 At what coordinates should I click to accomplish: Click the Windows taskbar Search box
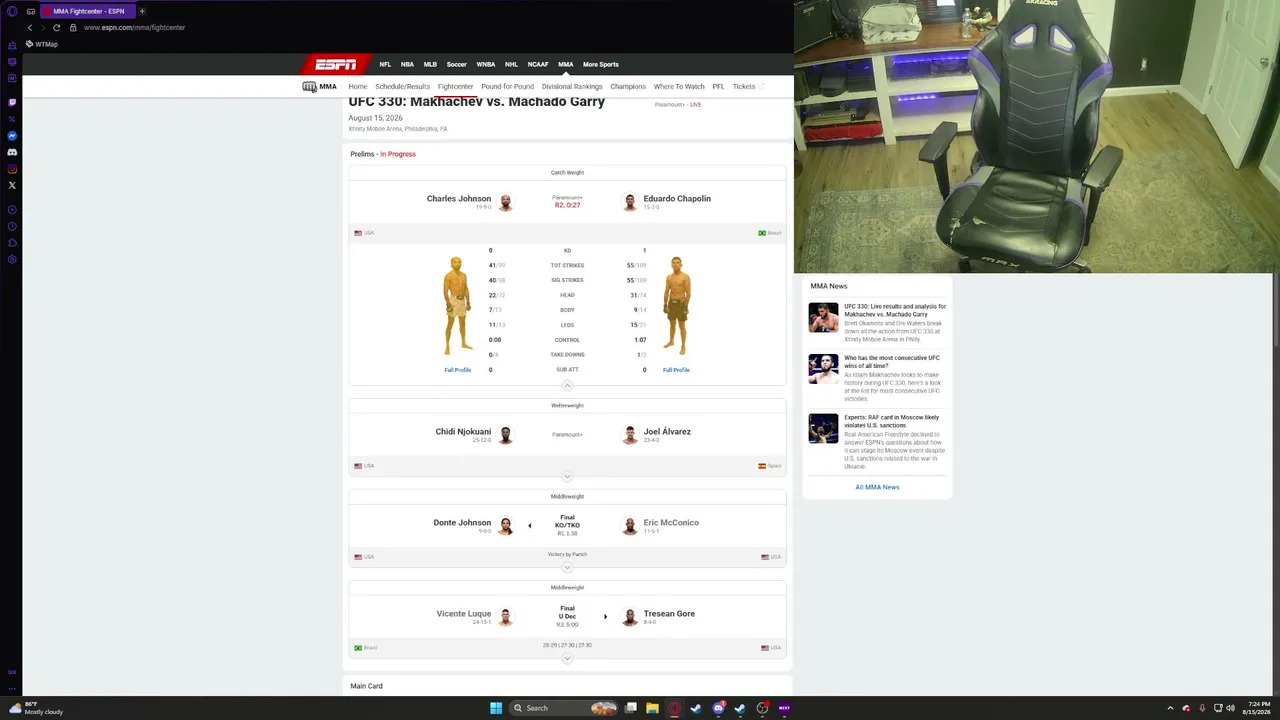562,708
